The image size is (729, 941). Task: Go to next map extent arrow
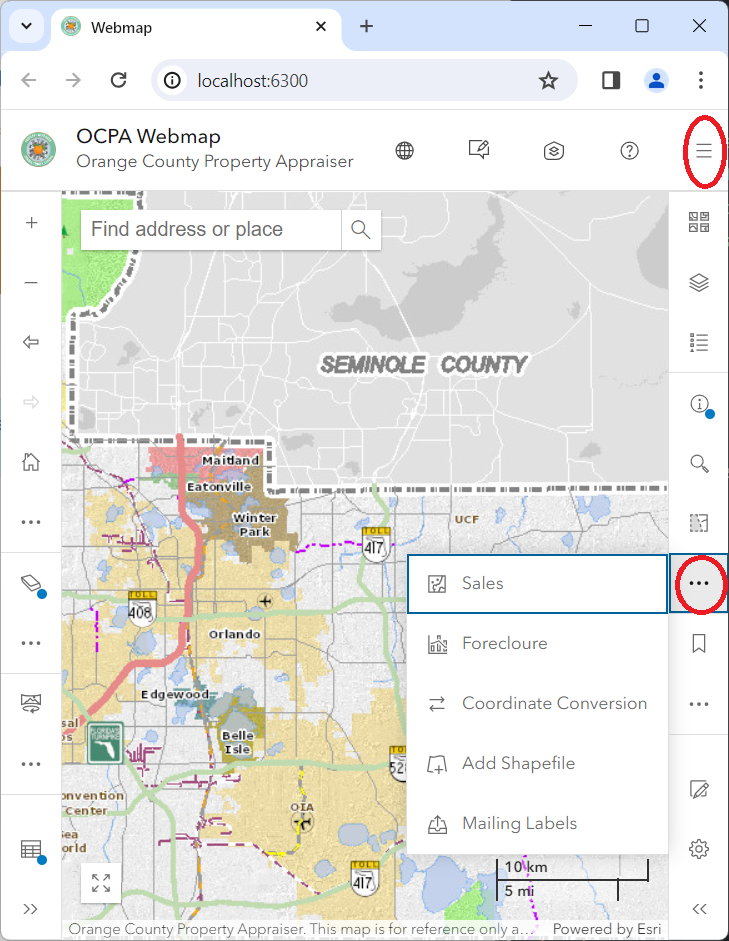31,402
